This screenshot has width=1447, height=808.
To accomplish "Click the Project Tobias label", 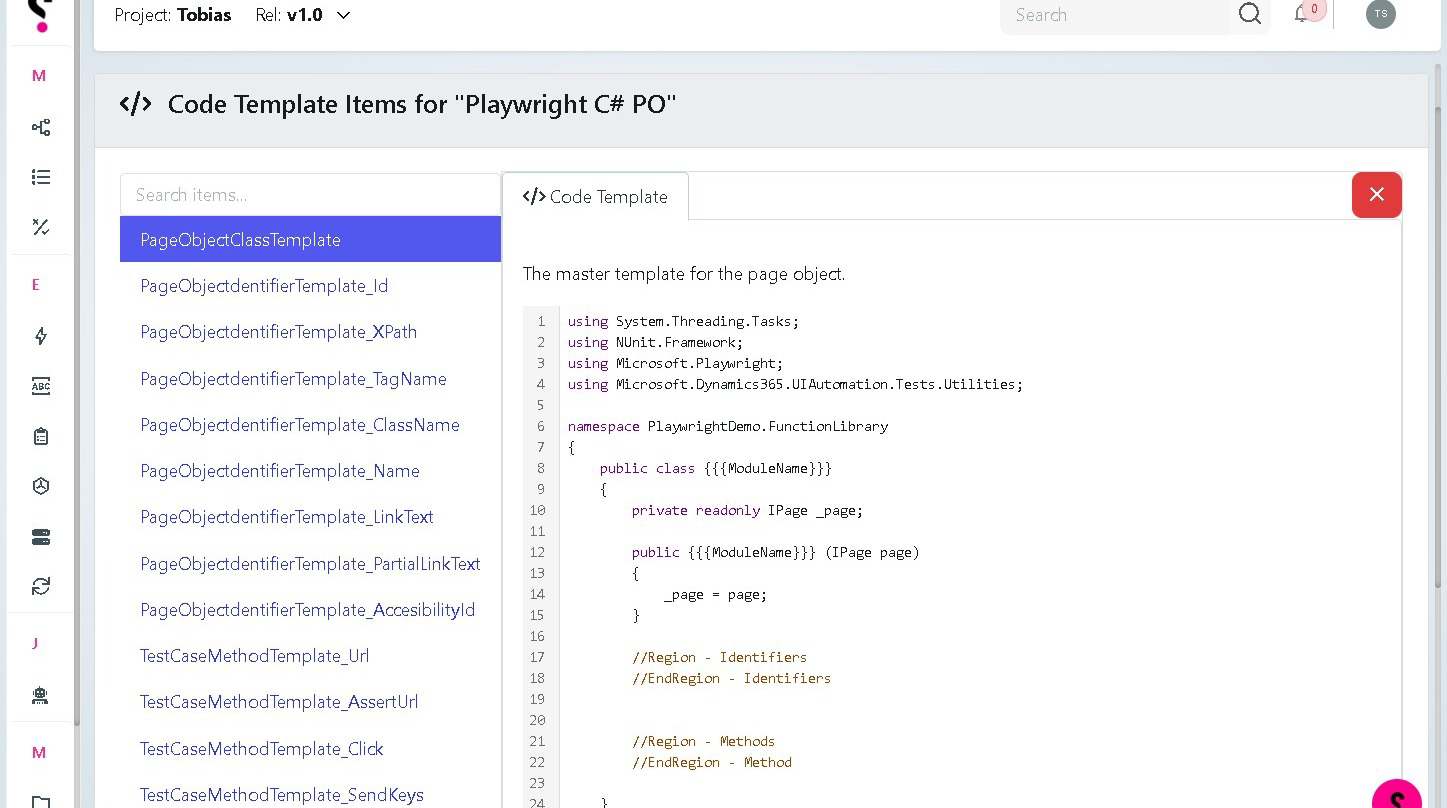I will click(173, 15).
